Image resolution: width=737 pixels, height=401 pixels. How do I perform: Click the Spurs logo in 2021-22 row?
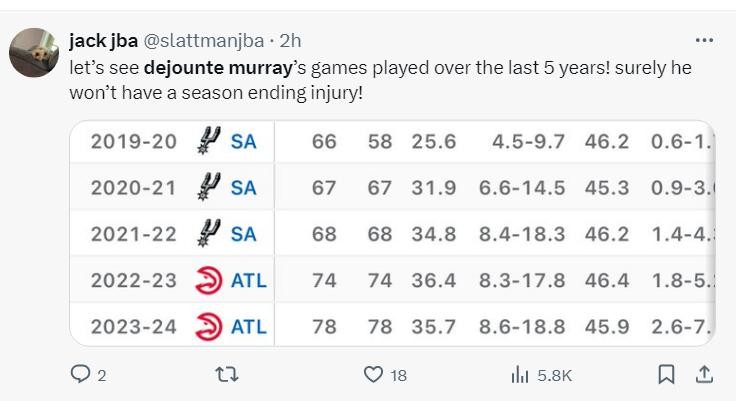[x=207, y=234]
